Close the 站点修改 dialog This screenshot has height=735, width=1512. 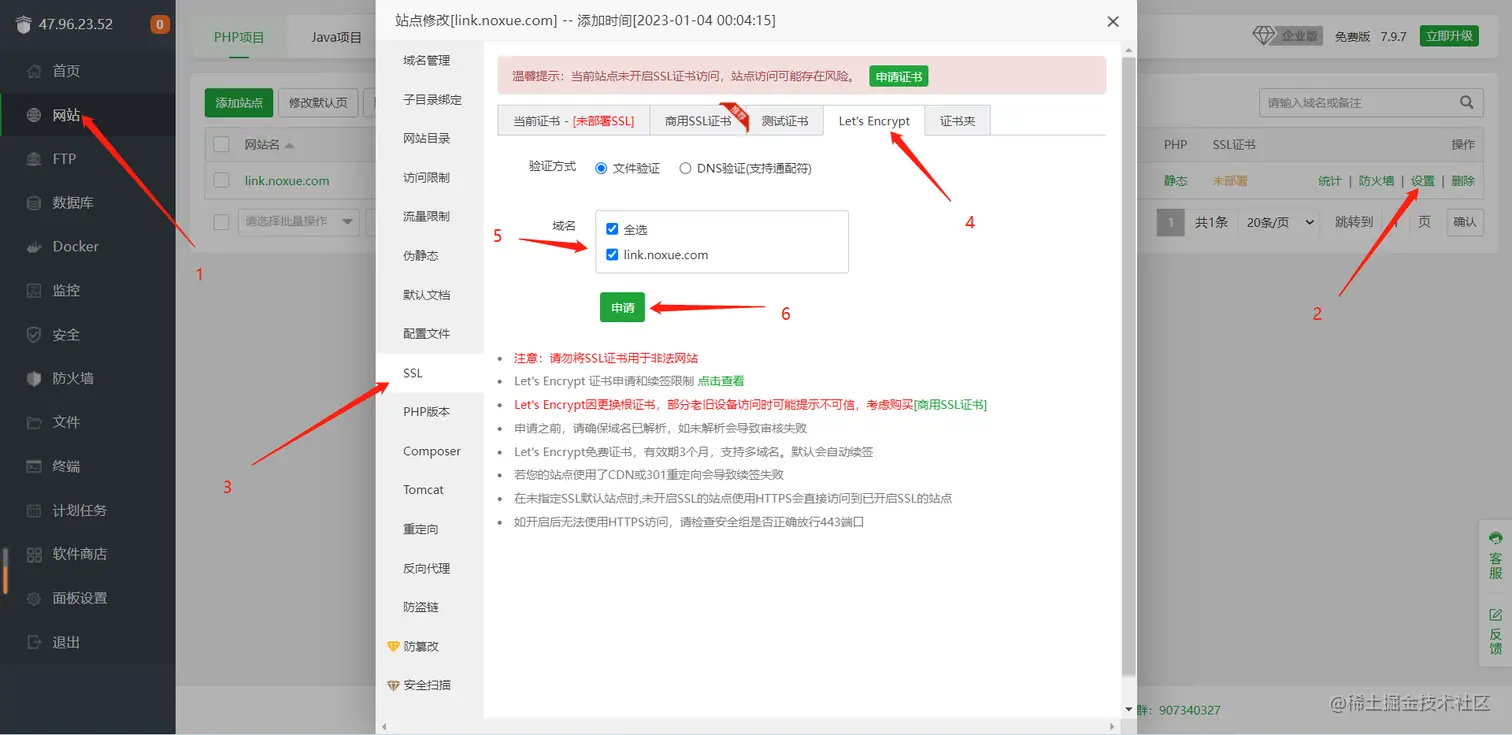[1113, 21]
